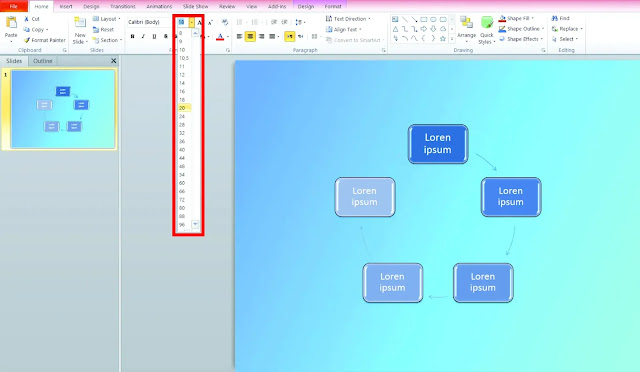Screen dimensions: 640x372
Task: Apply bold formatting
Action: (132, 36)
